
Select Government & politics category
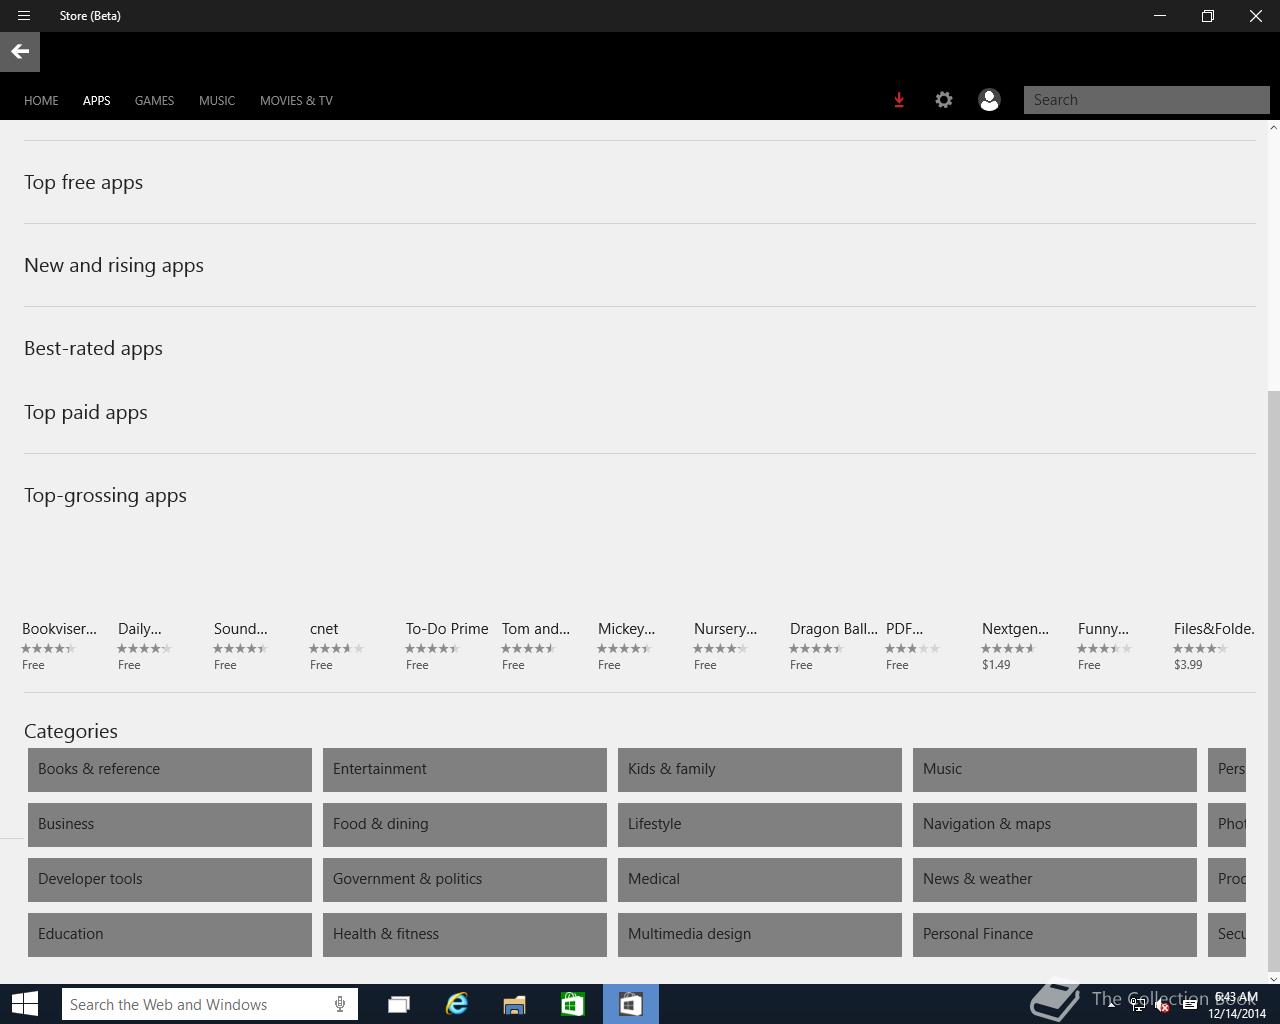465,879
